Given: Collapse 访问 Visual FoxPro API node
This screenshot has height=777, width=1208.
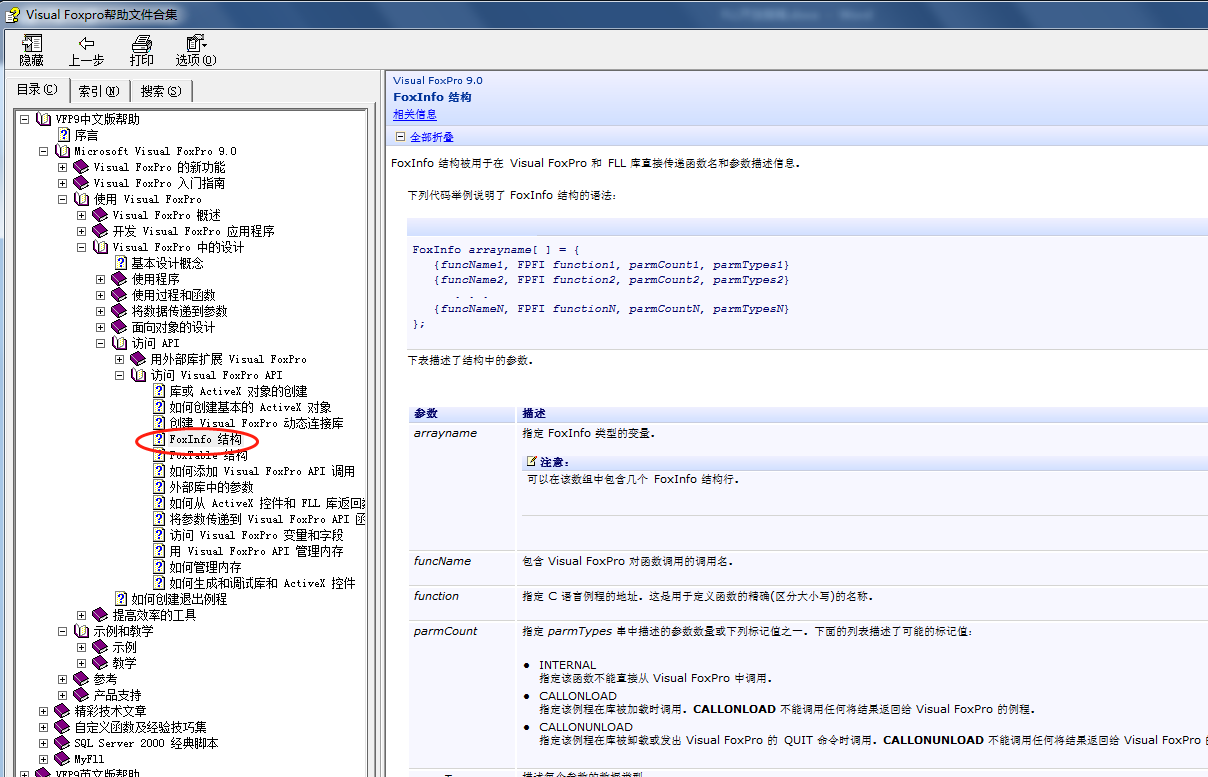Looking at the screenshot, I should click(120, 375).
